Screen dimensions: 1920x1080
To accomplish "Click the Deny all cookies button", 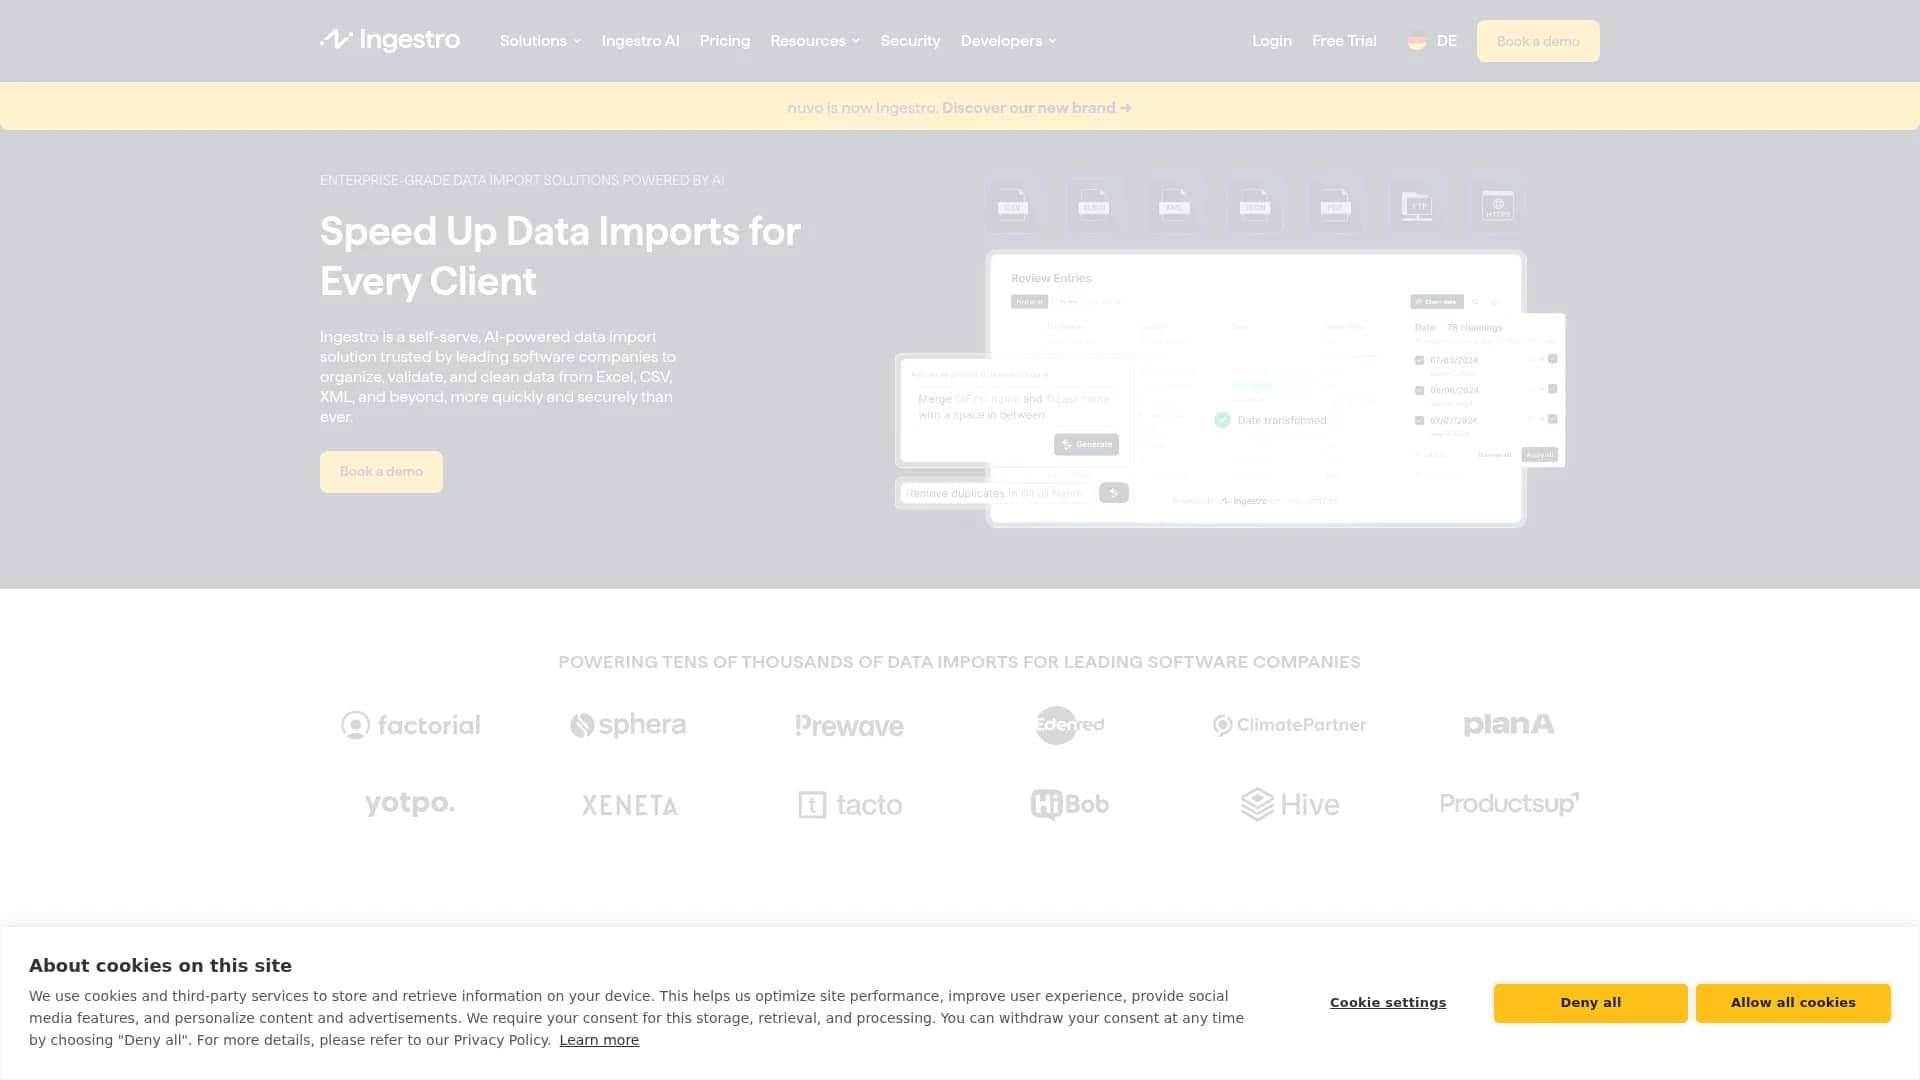I will pos(1591,1003).
